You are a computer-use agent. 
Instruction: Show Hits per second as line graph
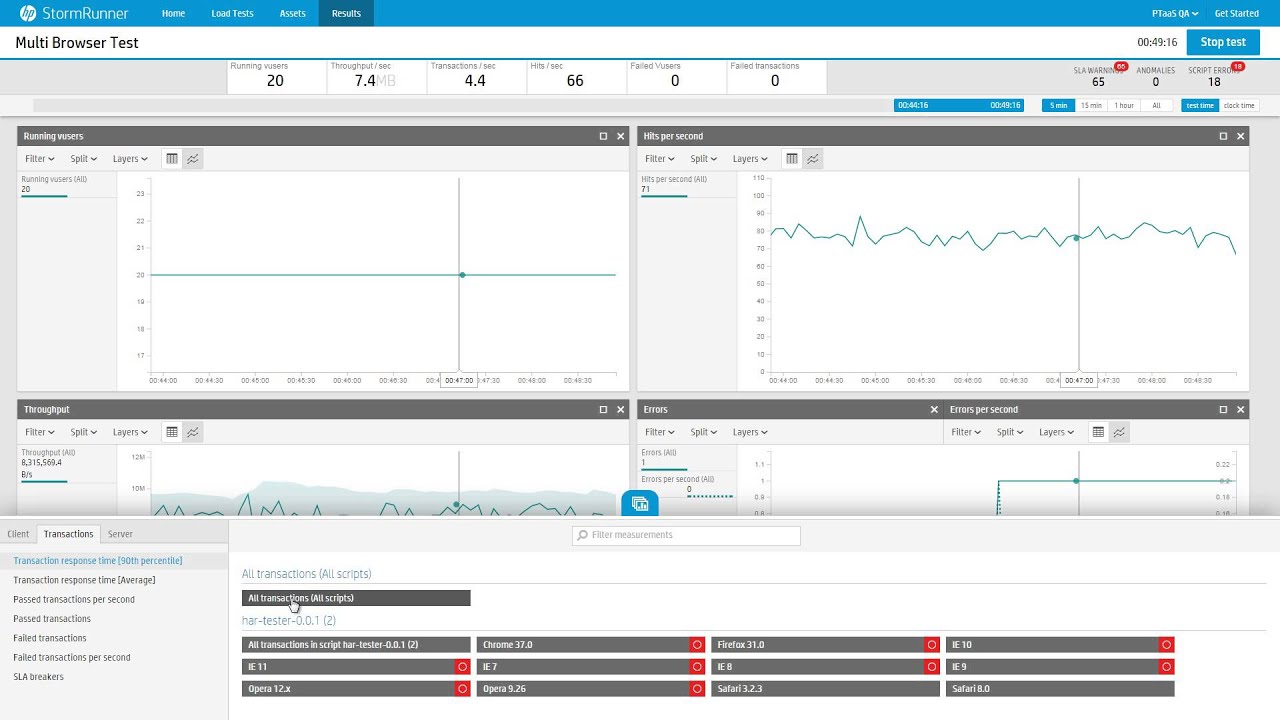pyautogui.click(x=813, y=158)
